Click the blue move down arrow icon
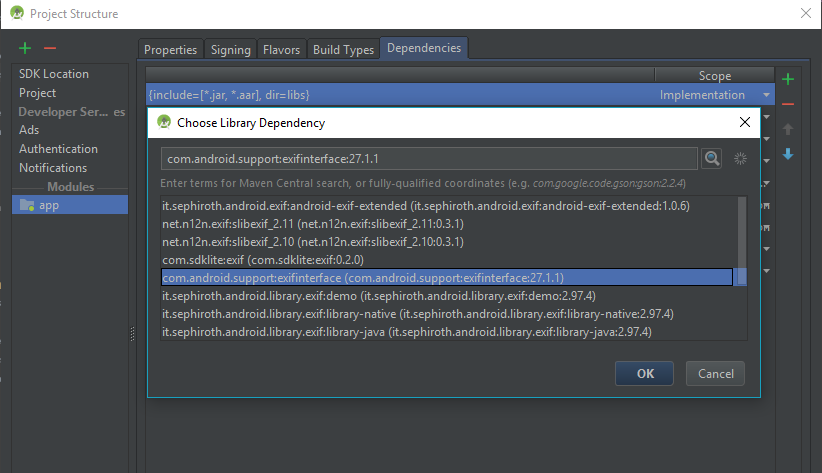 (x=788, y=154)
